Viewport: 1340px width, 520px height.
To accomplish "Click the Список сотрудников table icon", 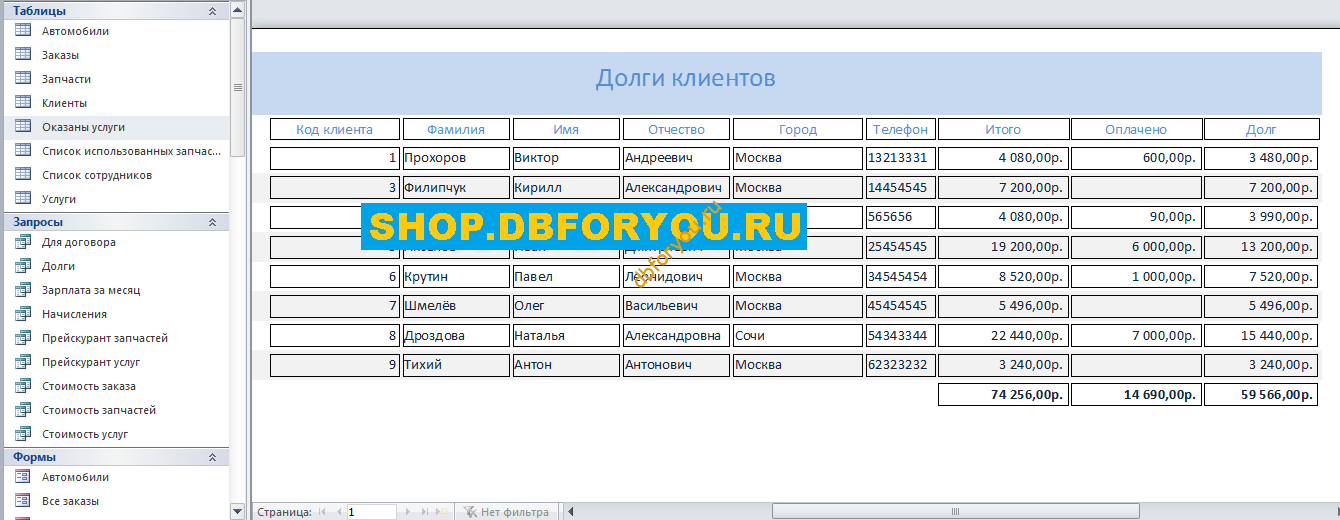I will pos(23,175).
